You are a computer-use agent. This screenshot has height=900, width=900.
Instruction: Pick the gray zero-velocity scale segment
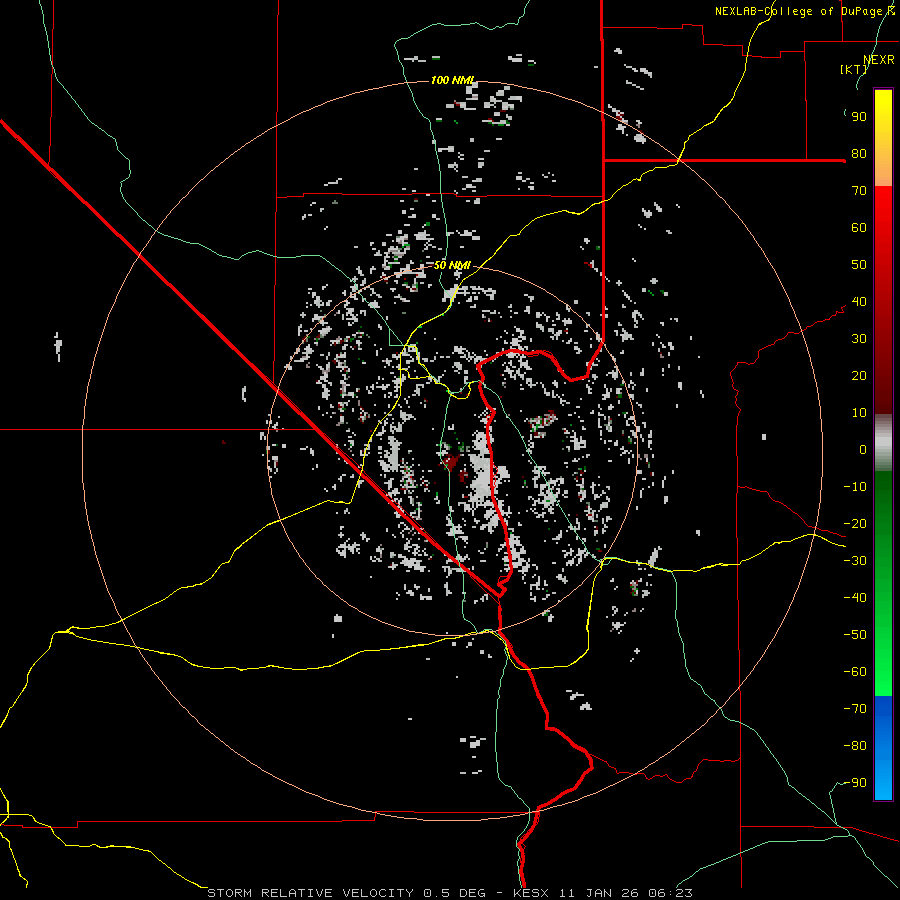pyautogui.click(x=883, y=443)
